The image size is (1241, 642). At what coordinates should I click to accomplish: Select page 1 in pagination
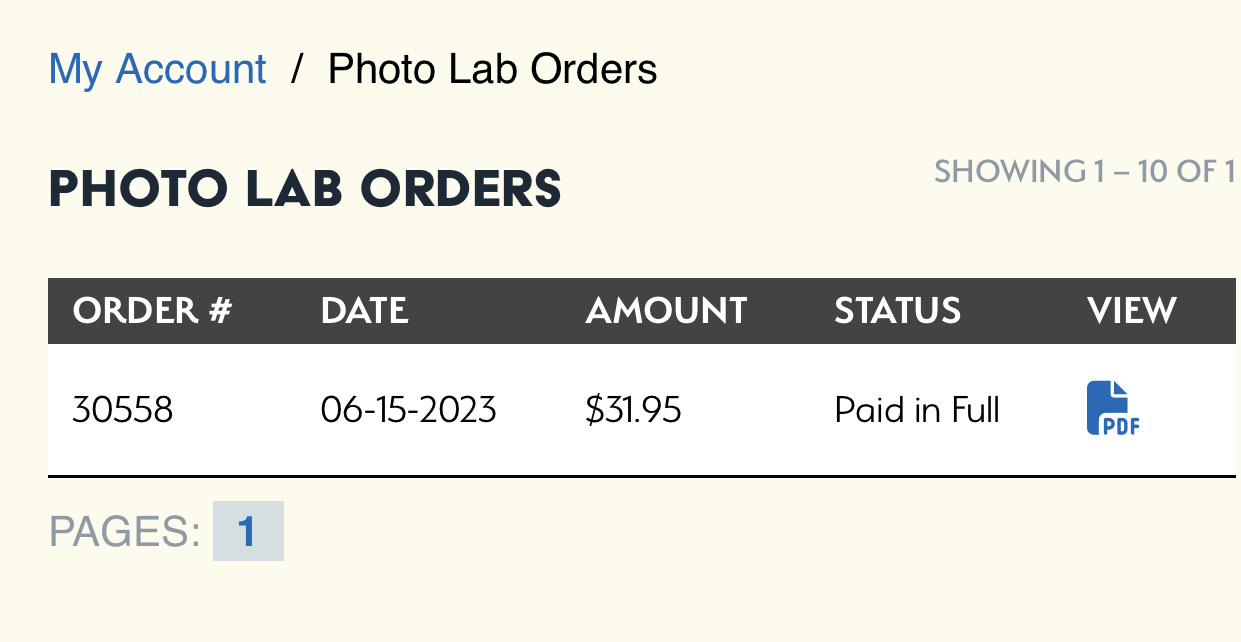[x=247, y=531]
